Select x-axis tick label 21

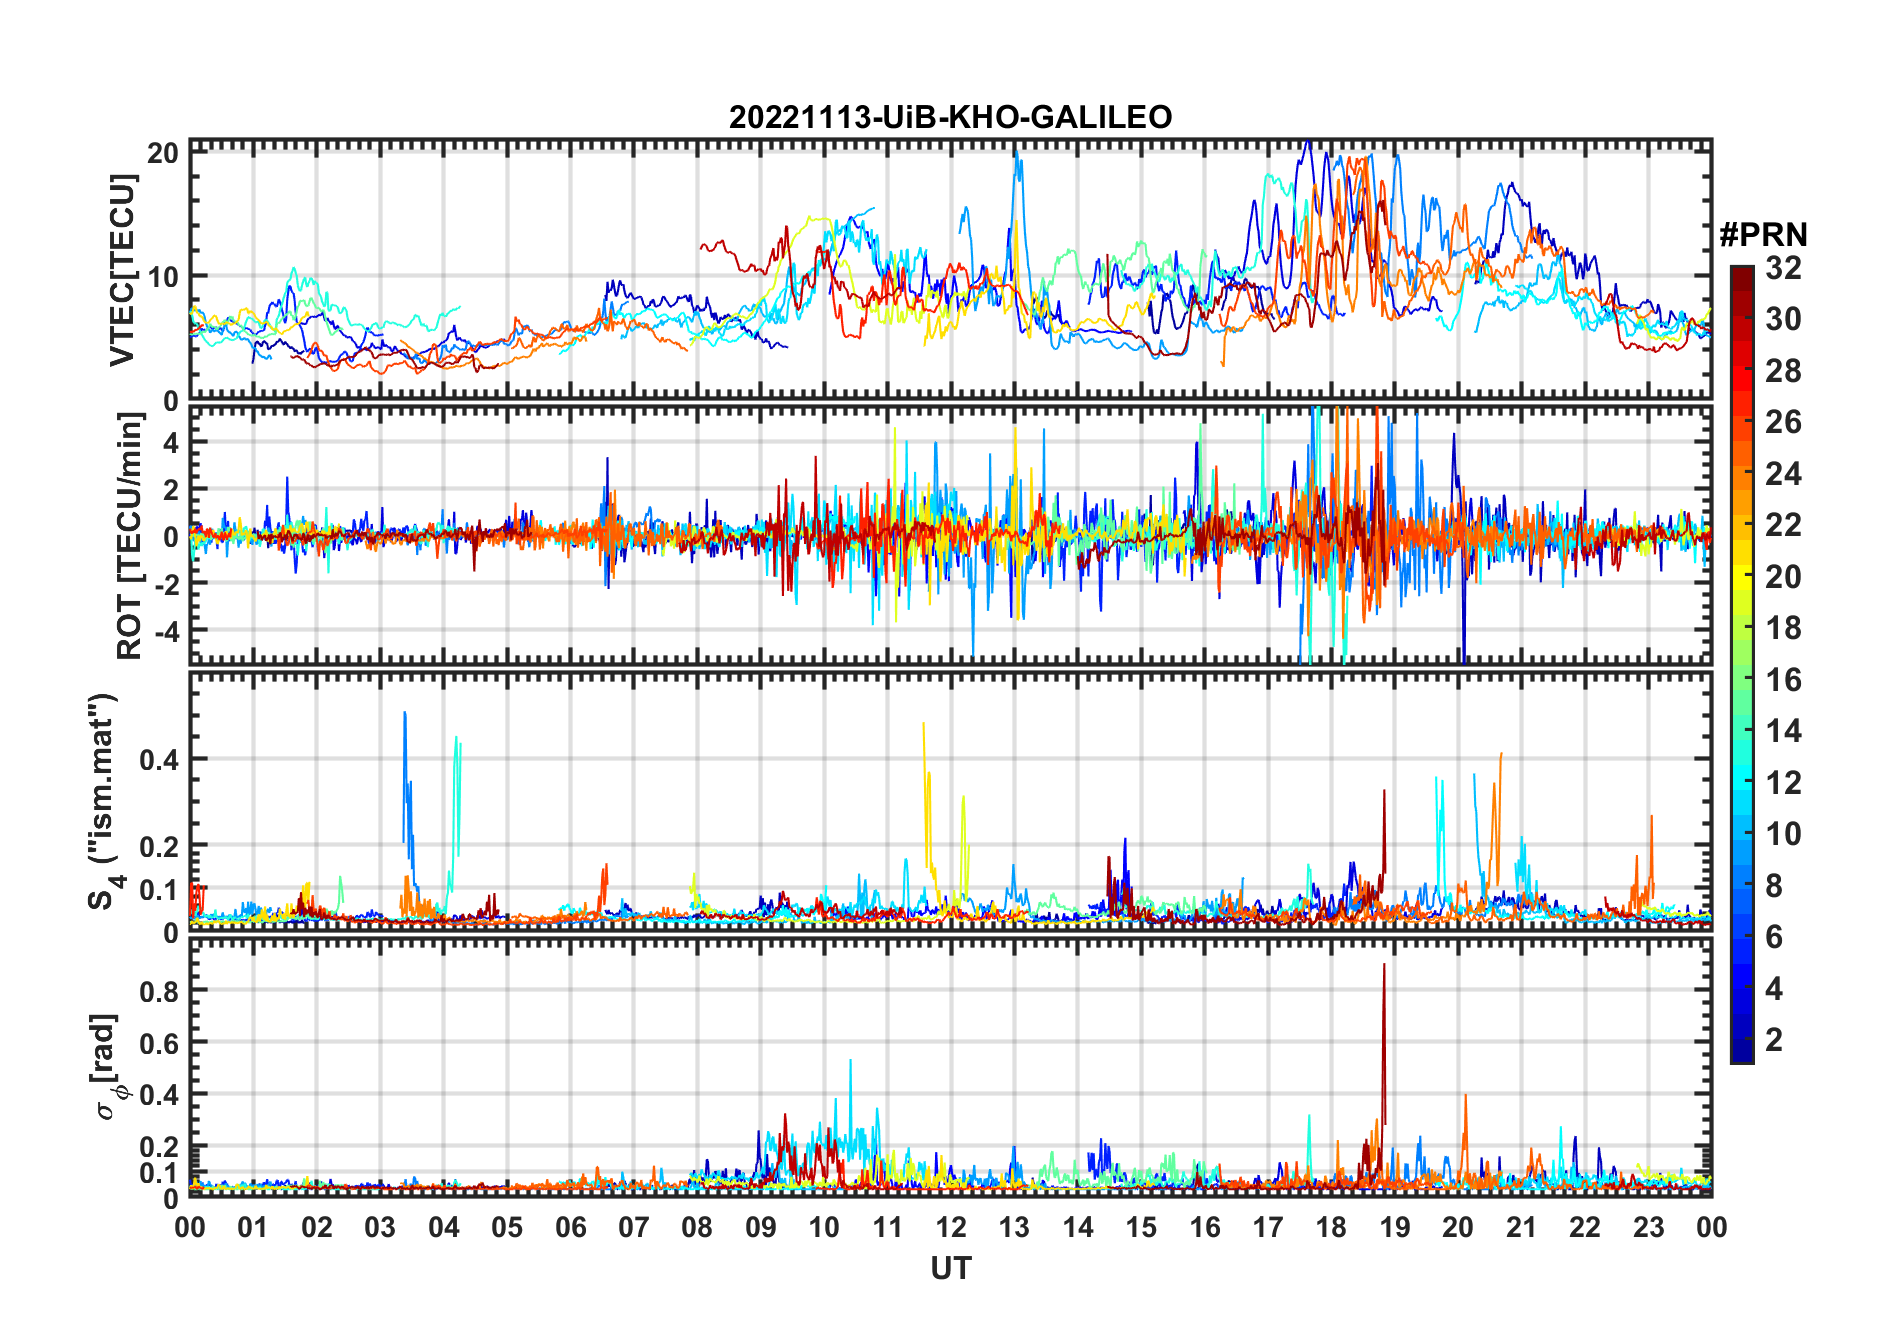click(x=1521, y=1227)
